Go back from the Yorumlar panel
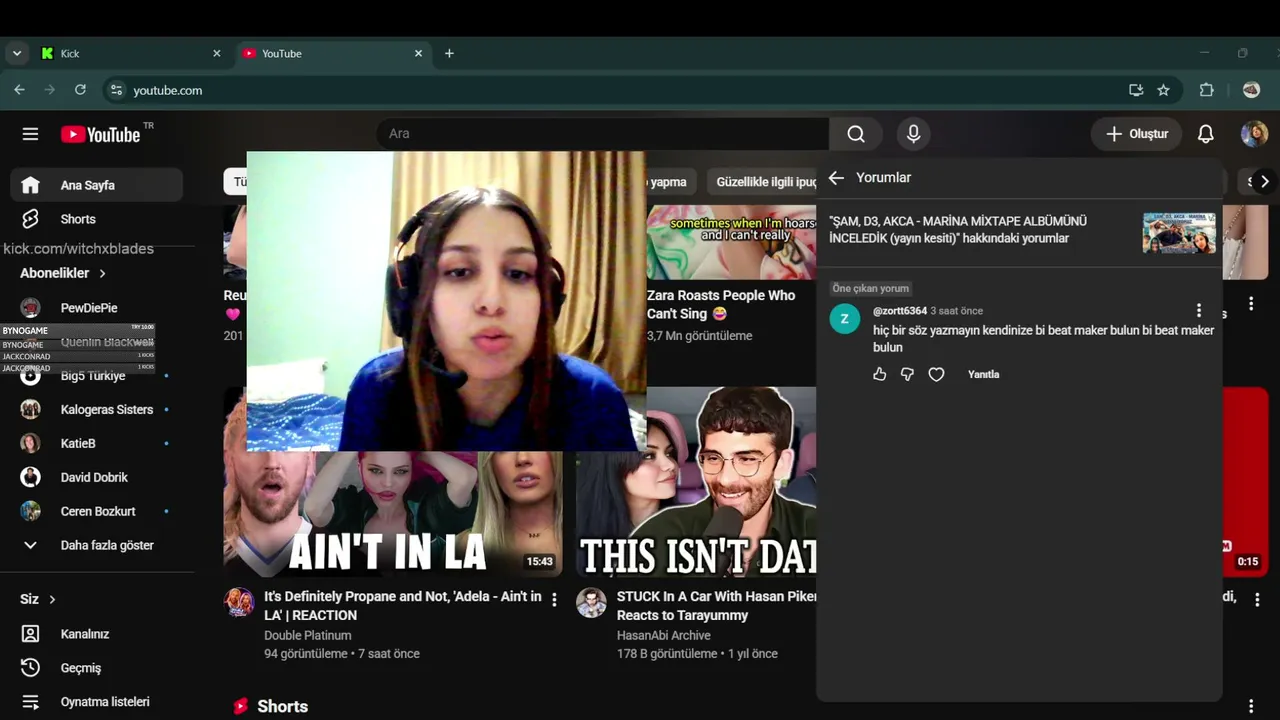The image size is (1280, 720). (836, 178)
